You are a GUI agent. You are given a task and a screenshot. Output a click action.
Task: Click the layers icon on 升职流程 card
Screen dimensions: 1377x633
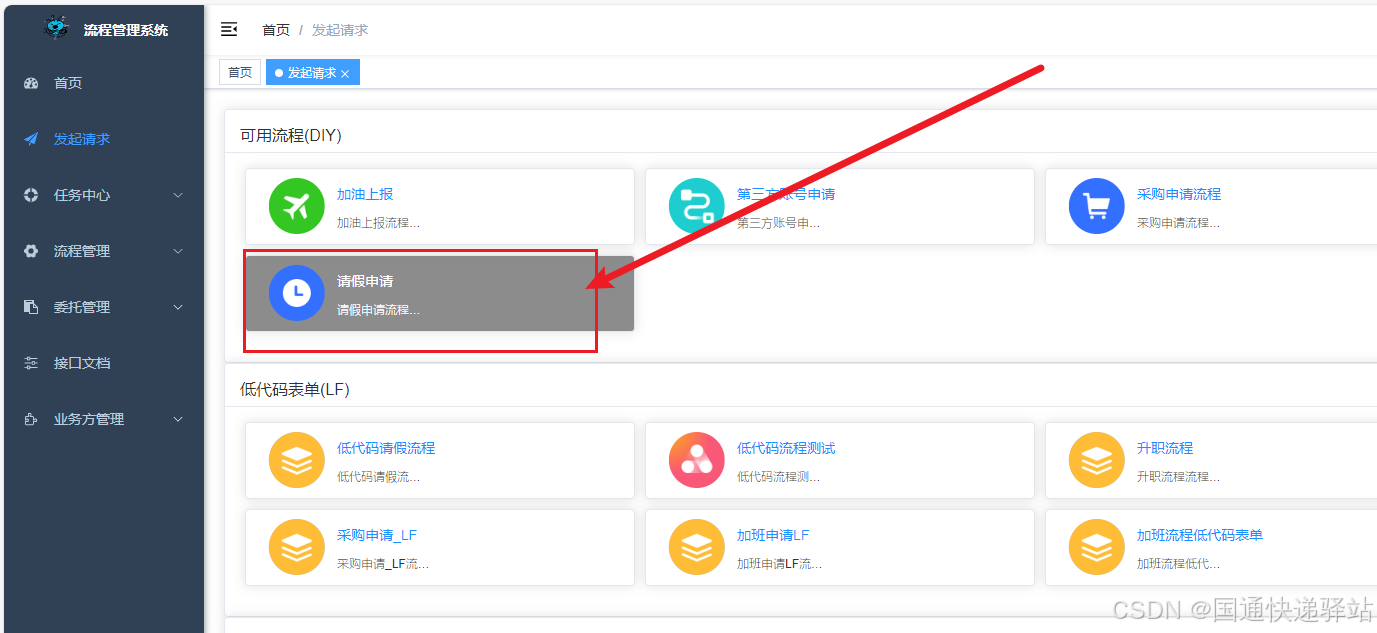[1096, 460]
